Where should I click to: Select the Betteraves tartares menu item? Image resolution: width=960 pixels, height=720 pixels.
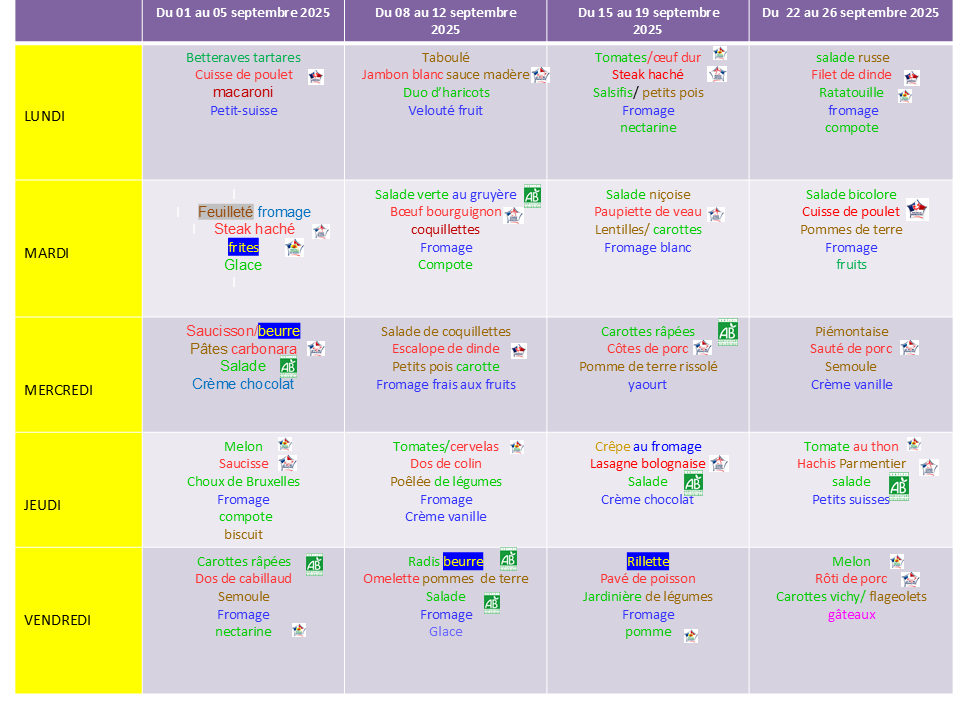click(x=243, y=58)
